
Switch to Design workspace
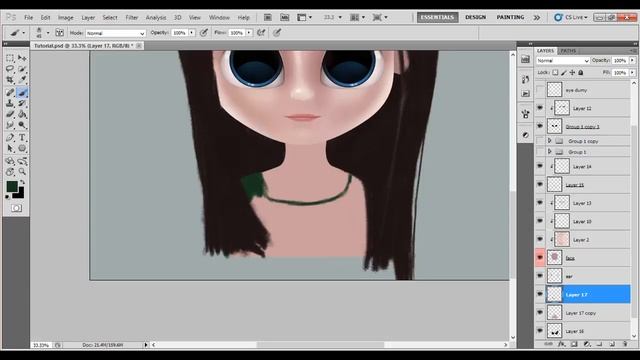[476, 17]
